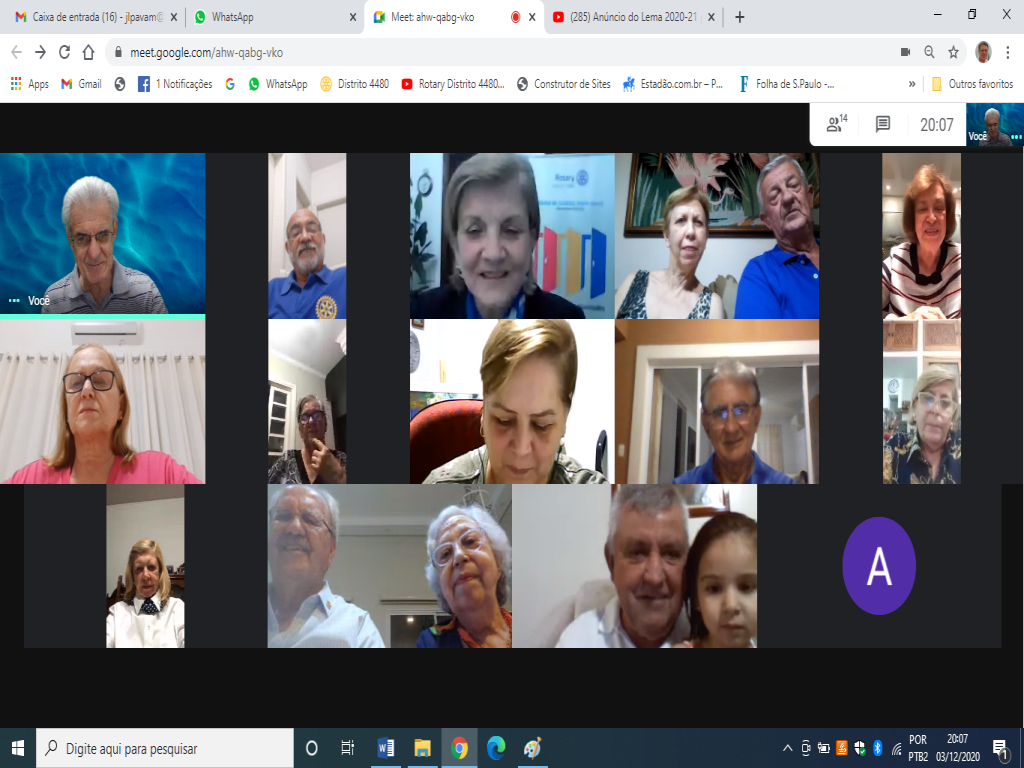Viewport: 1024px width, 768px height.
Task: Open the Meet chat messages icon
Action: pyautogui.click(x=883, y=124)
